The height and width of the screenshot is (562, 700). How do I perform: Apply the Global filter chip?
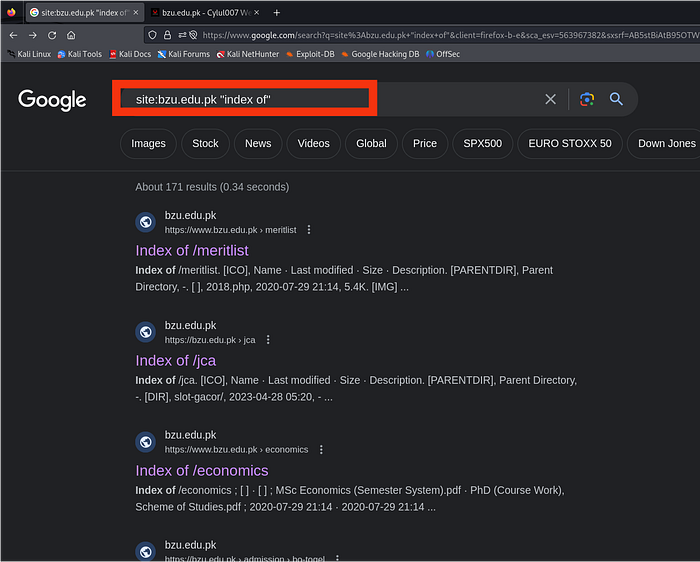(x=371, y=144)
